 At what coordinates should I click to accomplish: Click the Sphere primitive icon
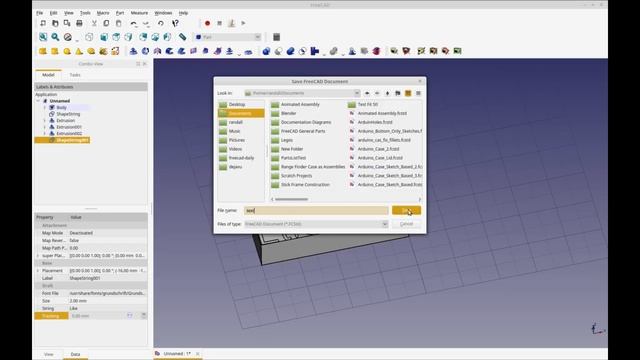67,51
